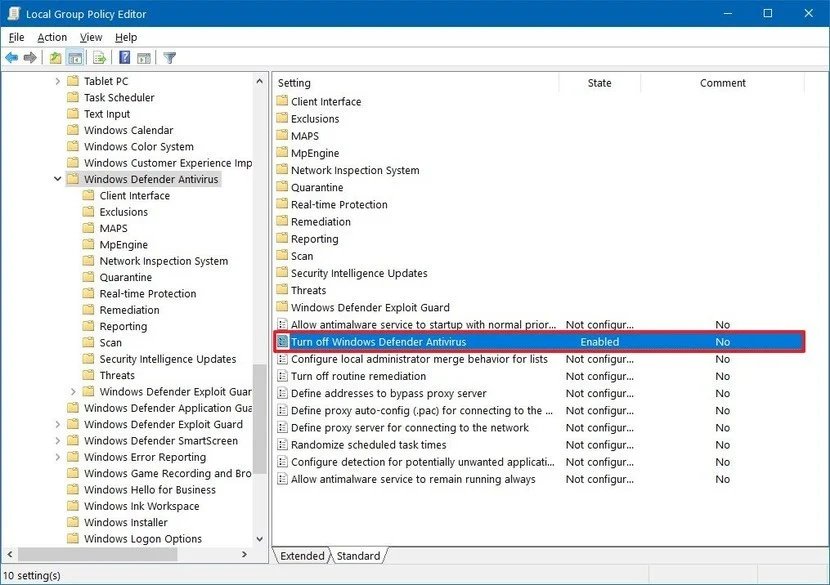830x585 pixels.
Task: Select Define proxy auto-config (.pac) policy row
Action: pyautogui.click(x=539, y=411)
